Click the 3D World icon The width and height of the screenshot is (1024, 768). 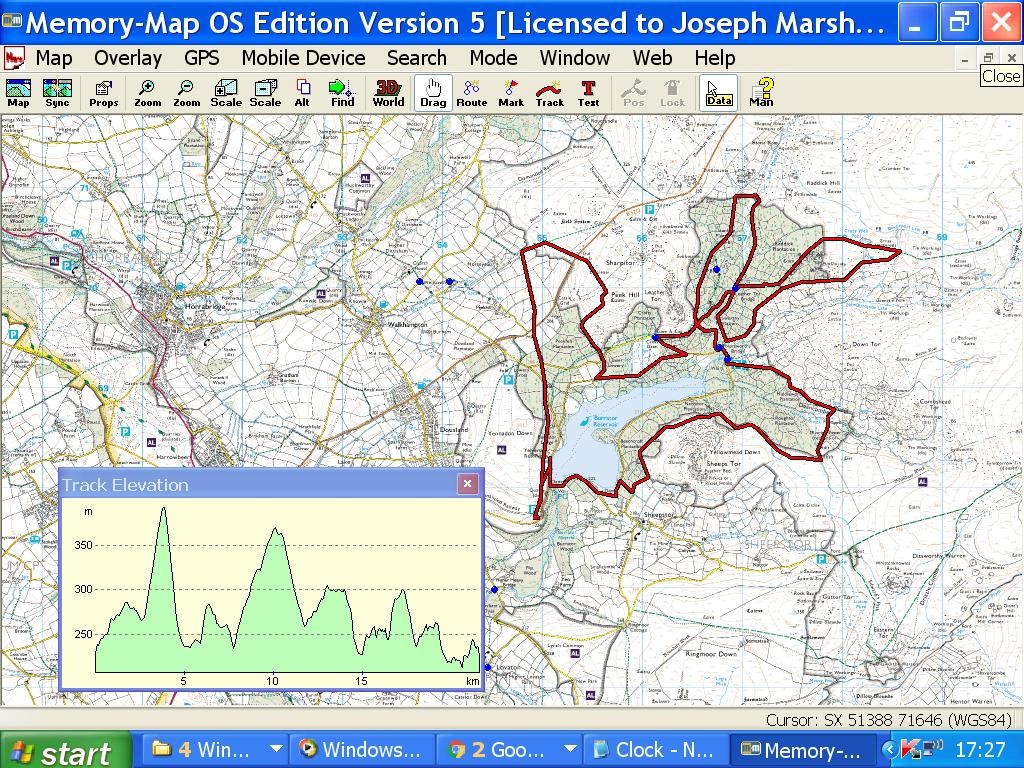[388, 93]
